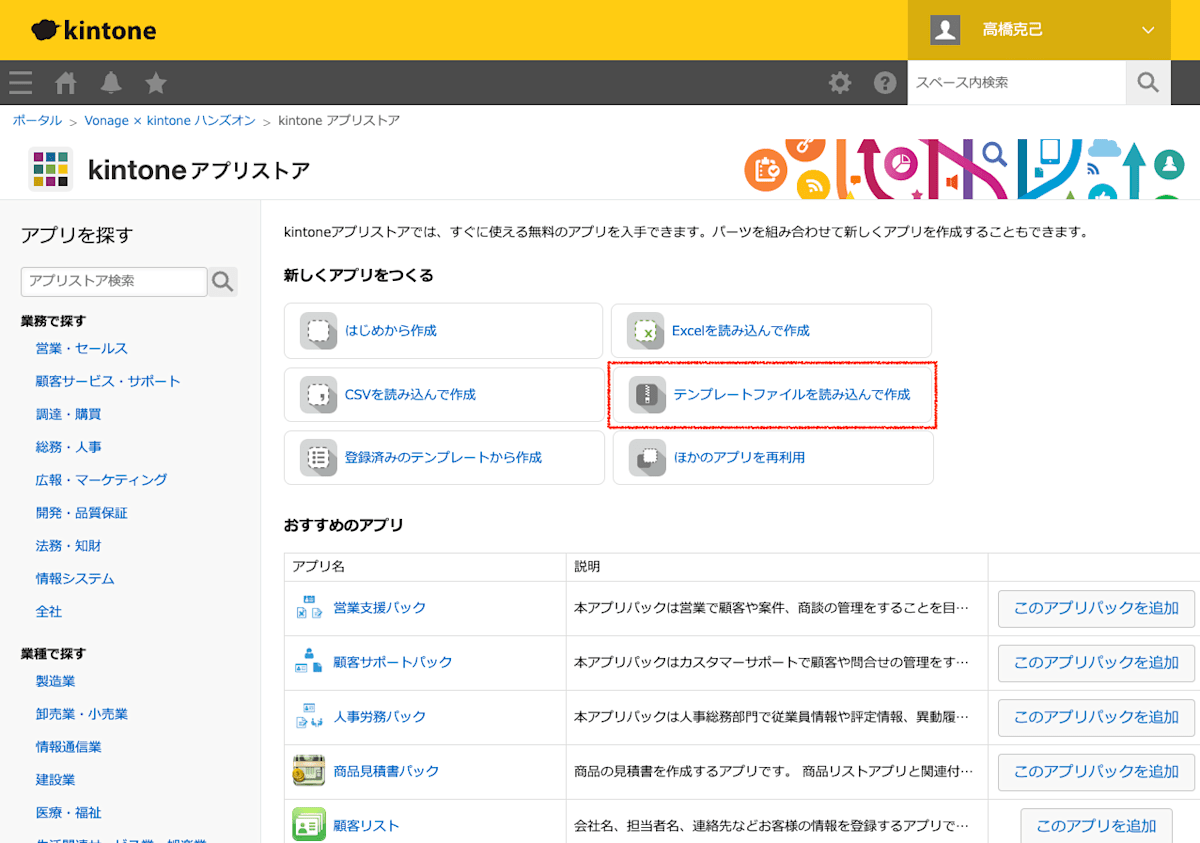Add the 人事労務パック app pack
Viewport: 1200px width, 843px height.
pyautogui.click(x=1096, y=717)
